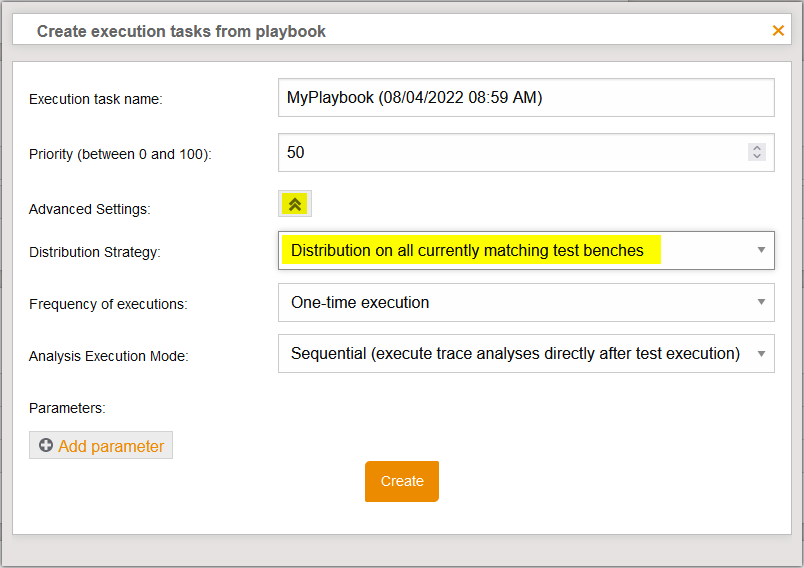Close the Create execution tasks dialog
804x568 pixels.
778,31
